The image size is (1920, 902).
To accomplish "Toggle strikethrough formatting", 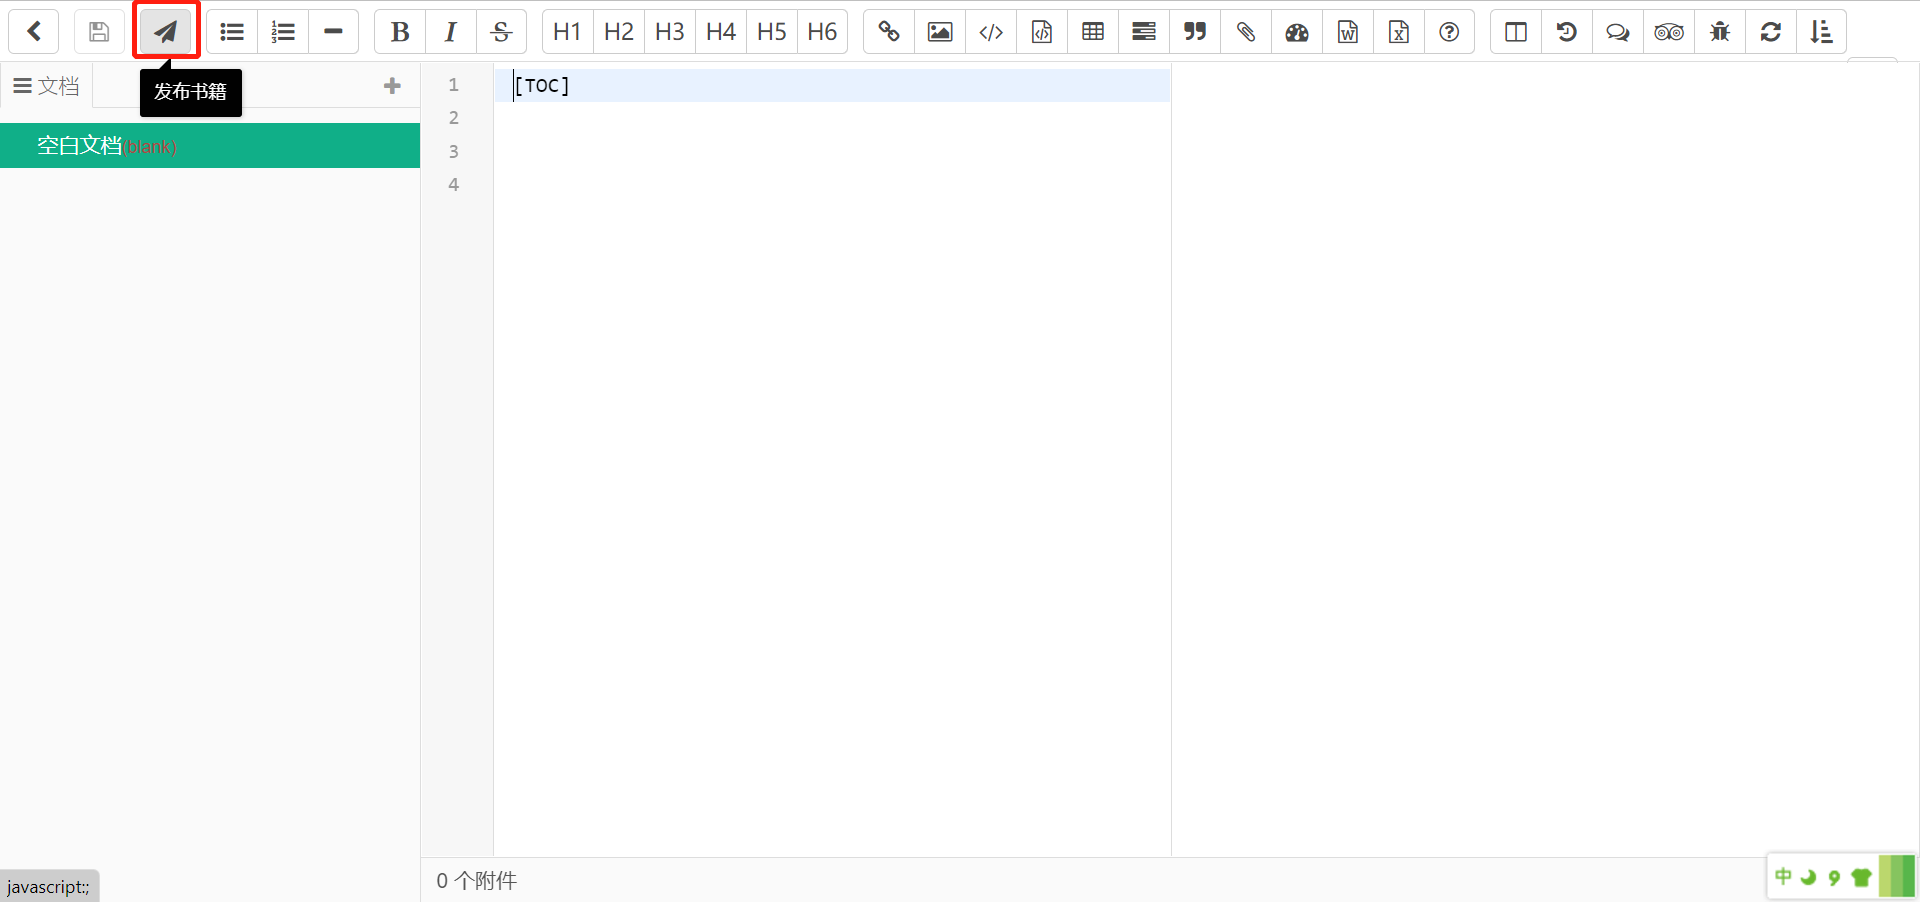I will (502, 32).
